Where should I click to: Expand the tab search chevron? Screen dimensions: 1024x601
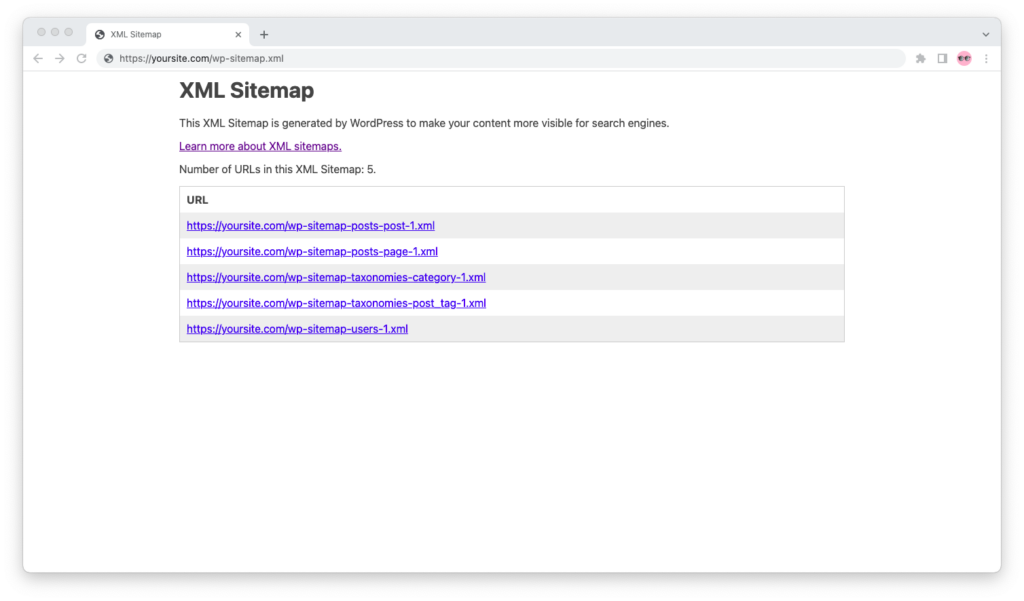tap(986, 35)
